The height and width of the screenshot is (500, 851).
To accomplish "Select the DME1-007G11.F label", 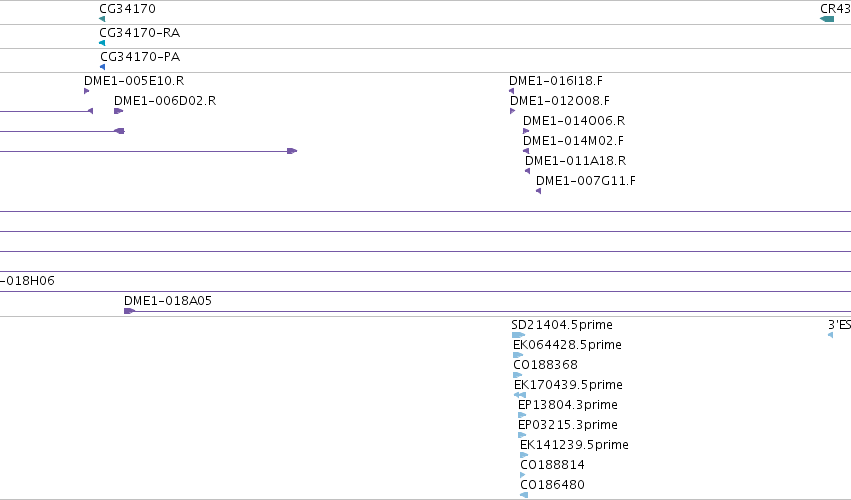I will point(586,181).
